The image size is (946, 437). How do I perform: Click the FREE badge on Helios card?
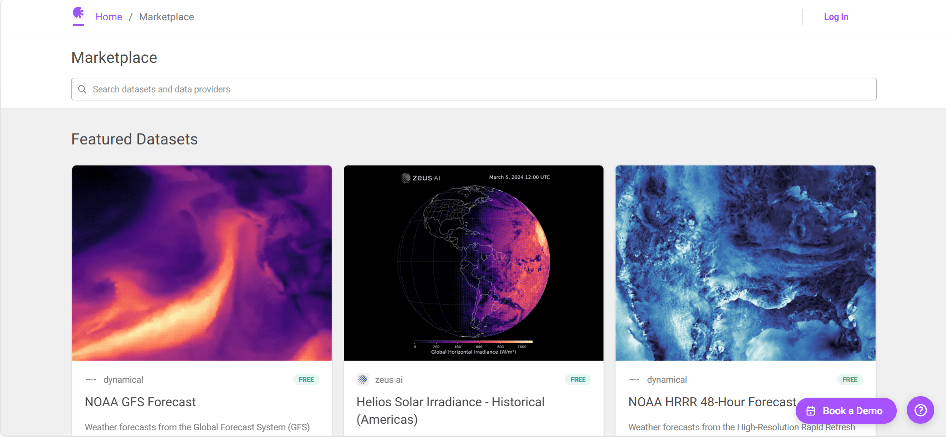pos(577,380)
